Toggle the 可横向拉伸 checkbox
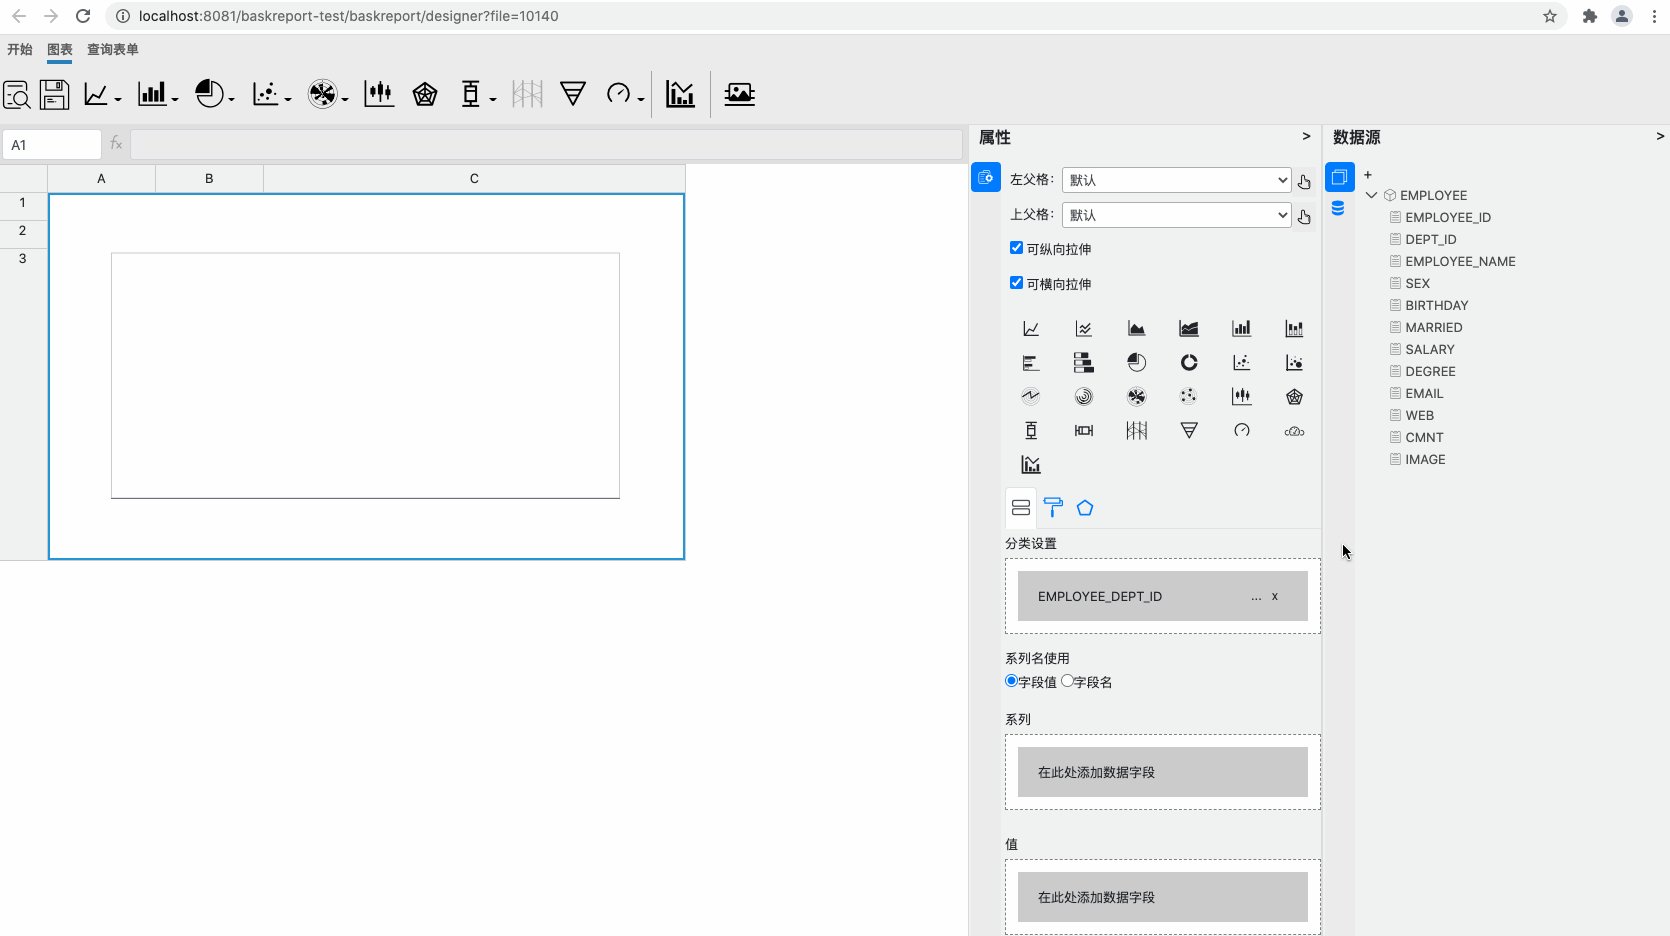1670x936 pixels. point(1016,283)
